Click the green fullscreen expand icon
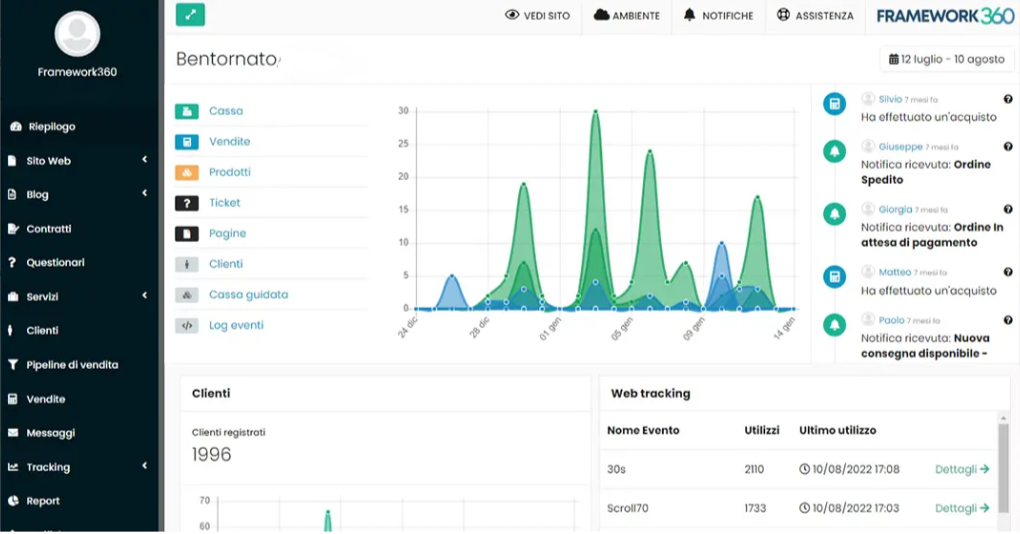 click(190, 15)
